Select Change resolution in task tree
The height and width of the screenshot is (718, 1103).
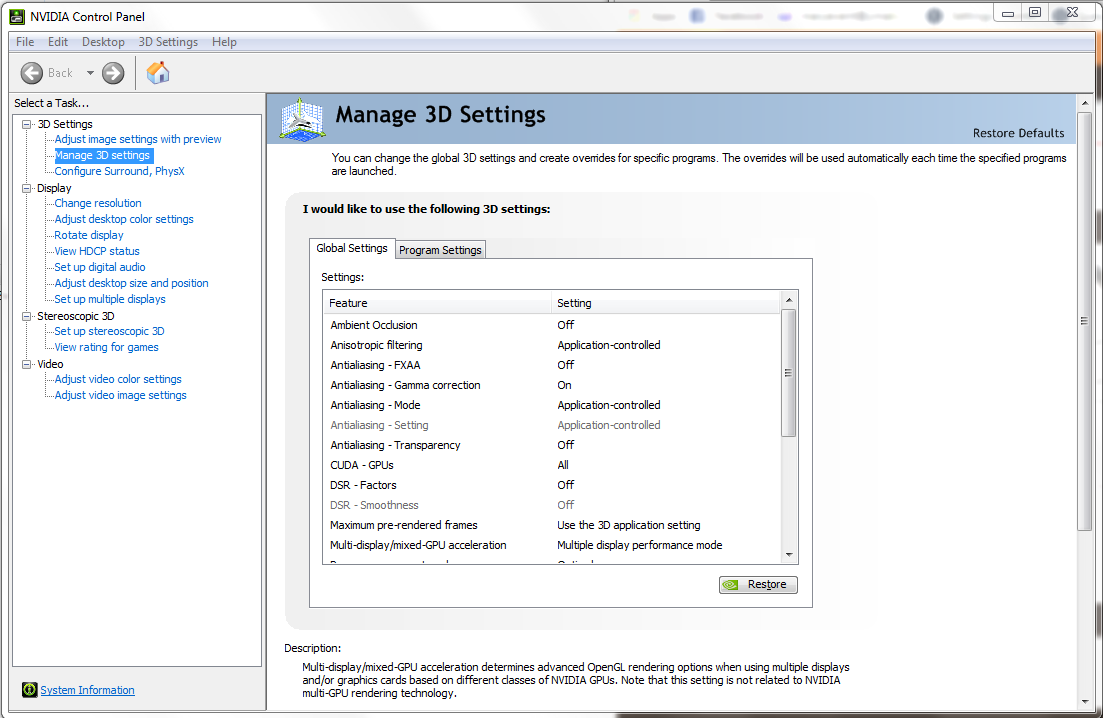(98, 203)
